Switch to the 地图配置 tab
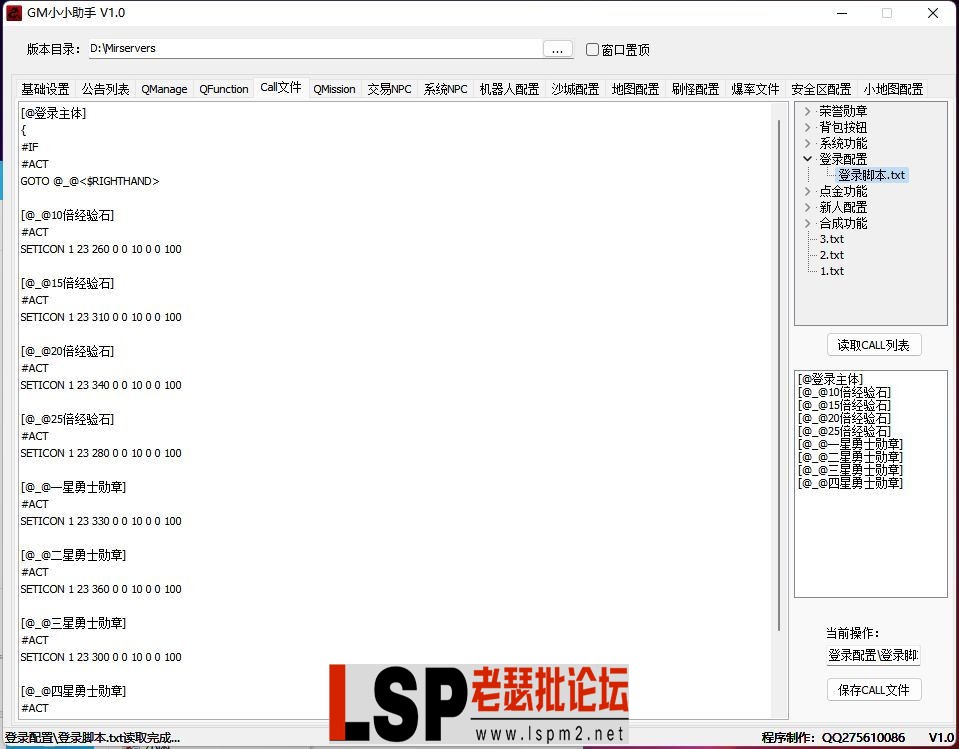The width and height of the screenshot is (959, 749). coord(635,88)
